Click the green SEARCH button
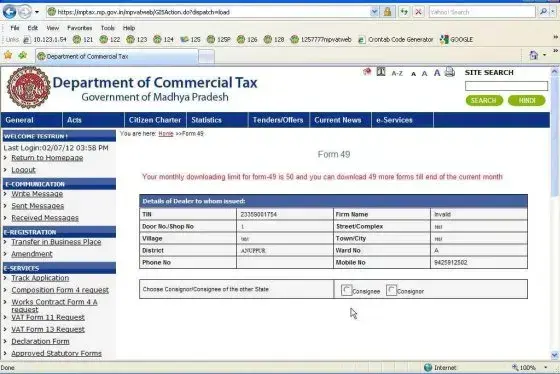This screenshot has height=374, width=560. tap(484, 100)
